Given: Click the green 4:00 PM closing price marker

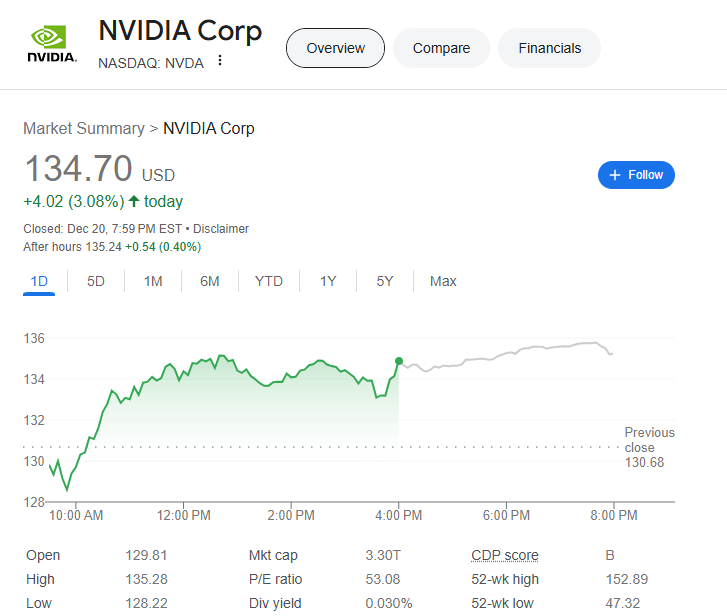Looking at the screenshot, I should tap(399, 361).
